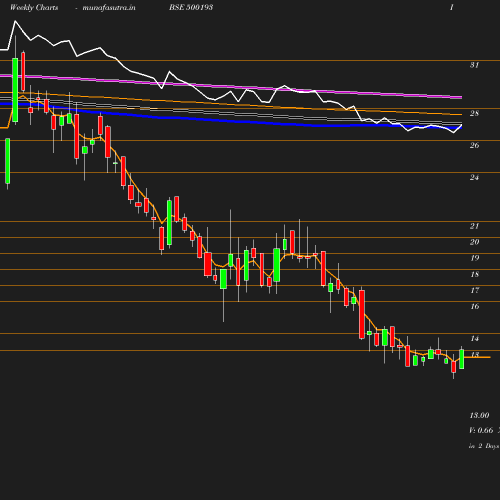Click the price axis label 24

[x=474, y=177]
